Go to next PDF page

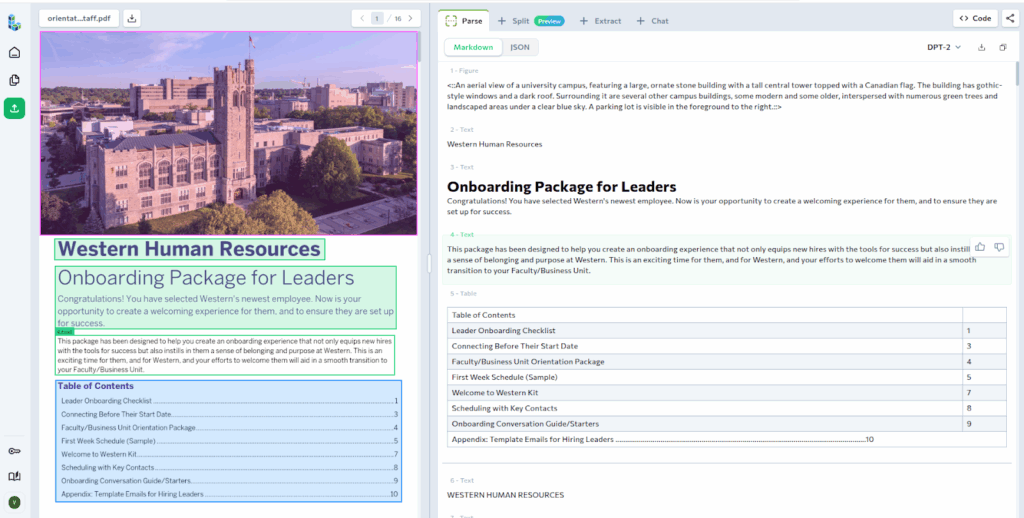pyautogui.click(x=410, y=18)
